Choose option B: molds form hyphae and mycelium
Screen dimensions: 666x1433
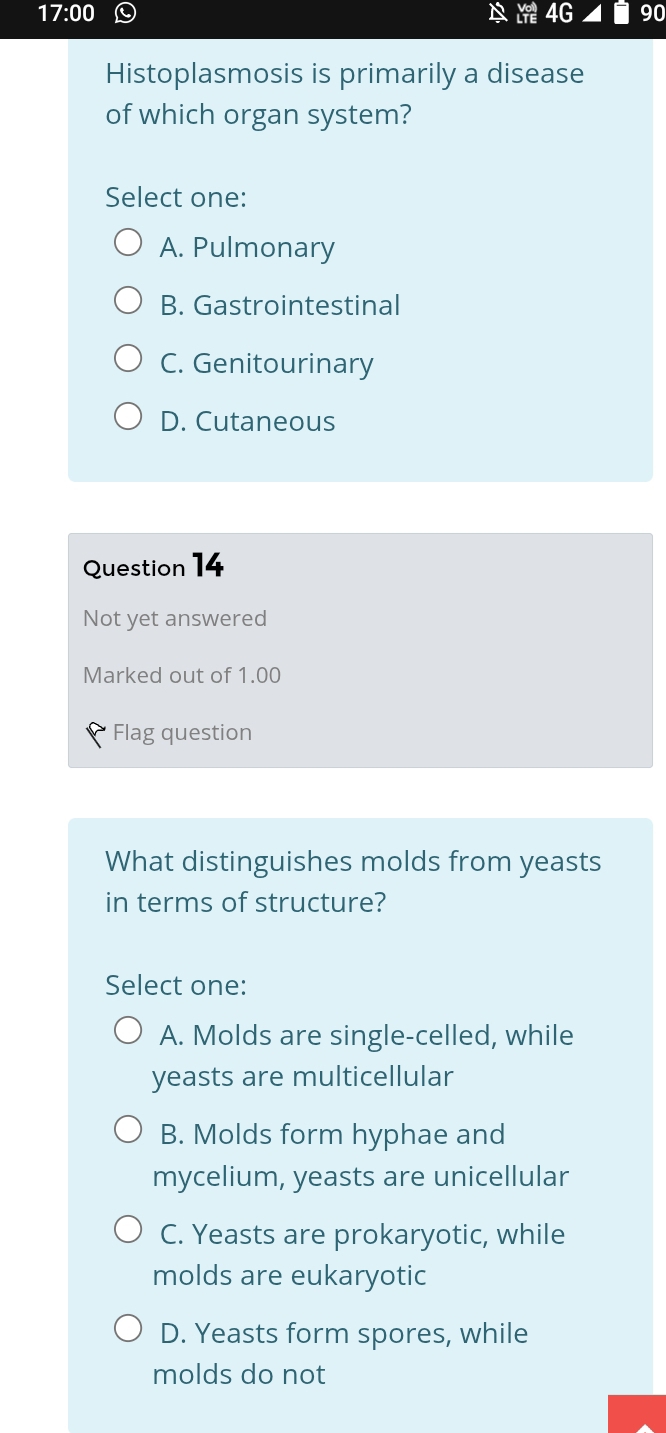click(127, 1130)
